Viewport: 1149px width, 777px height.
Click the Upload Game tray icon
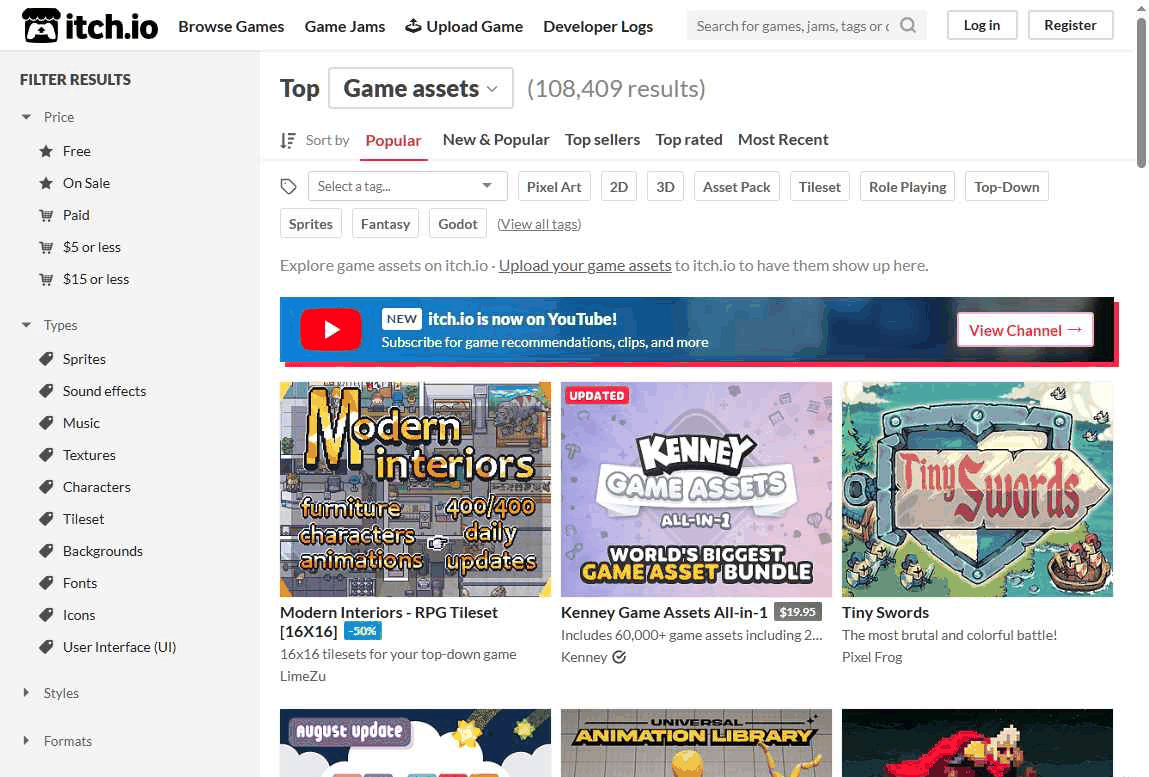413,26
